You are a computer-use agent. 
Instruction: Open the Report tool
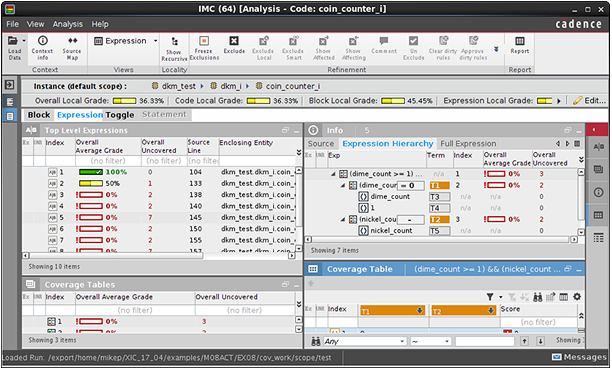tap(519, 45)
